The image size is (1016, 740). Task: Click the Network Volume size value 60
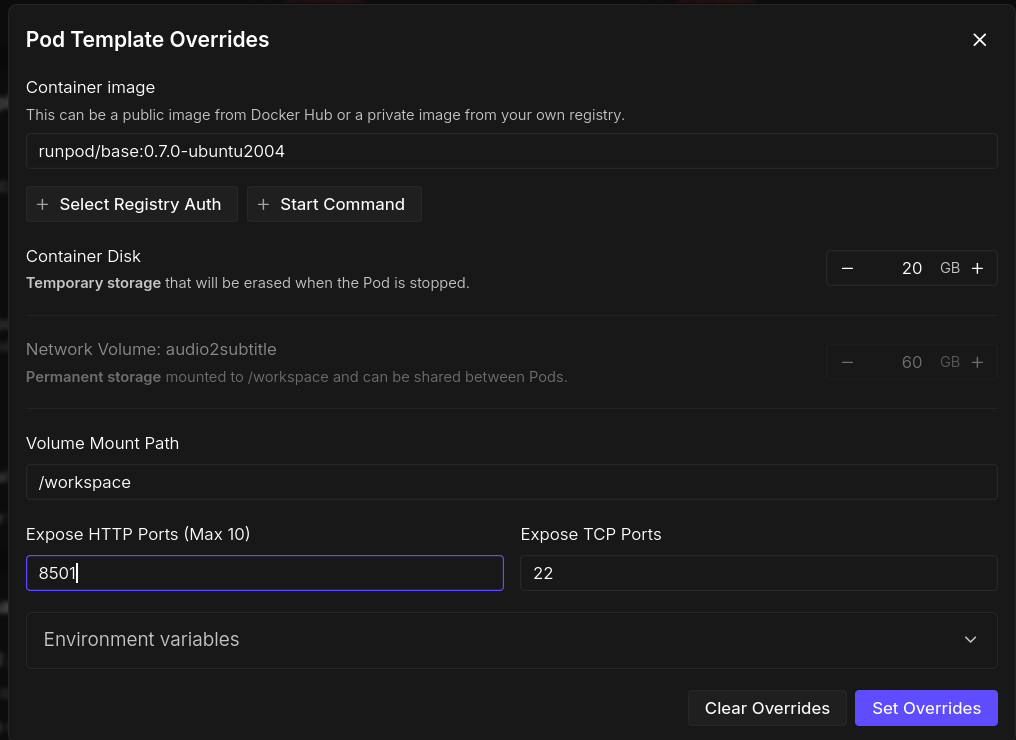pos(911,362)
